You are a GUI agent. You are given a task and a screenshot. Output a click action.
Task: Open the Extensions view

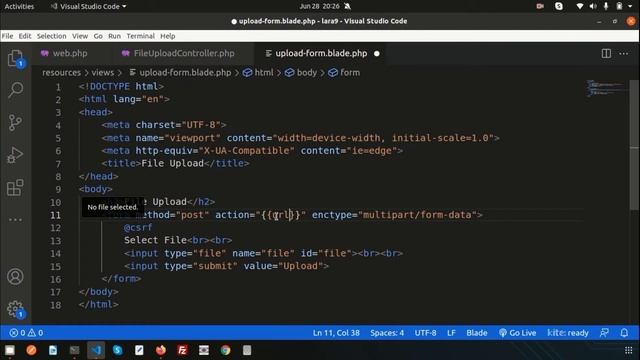tap(15, 187)
